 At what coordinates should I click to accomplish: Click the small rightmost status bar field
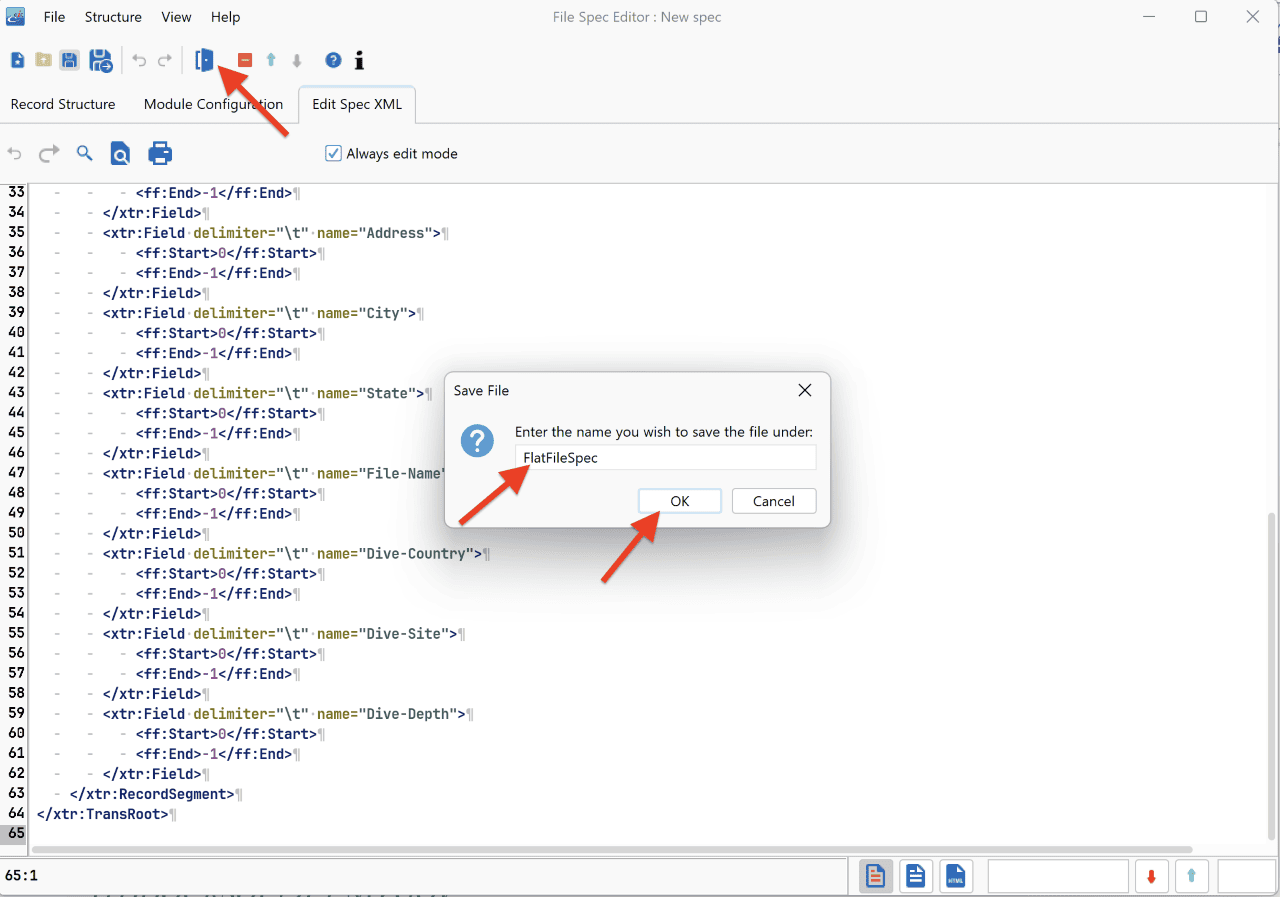(x=1246, y=876)
